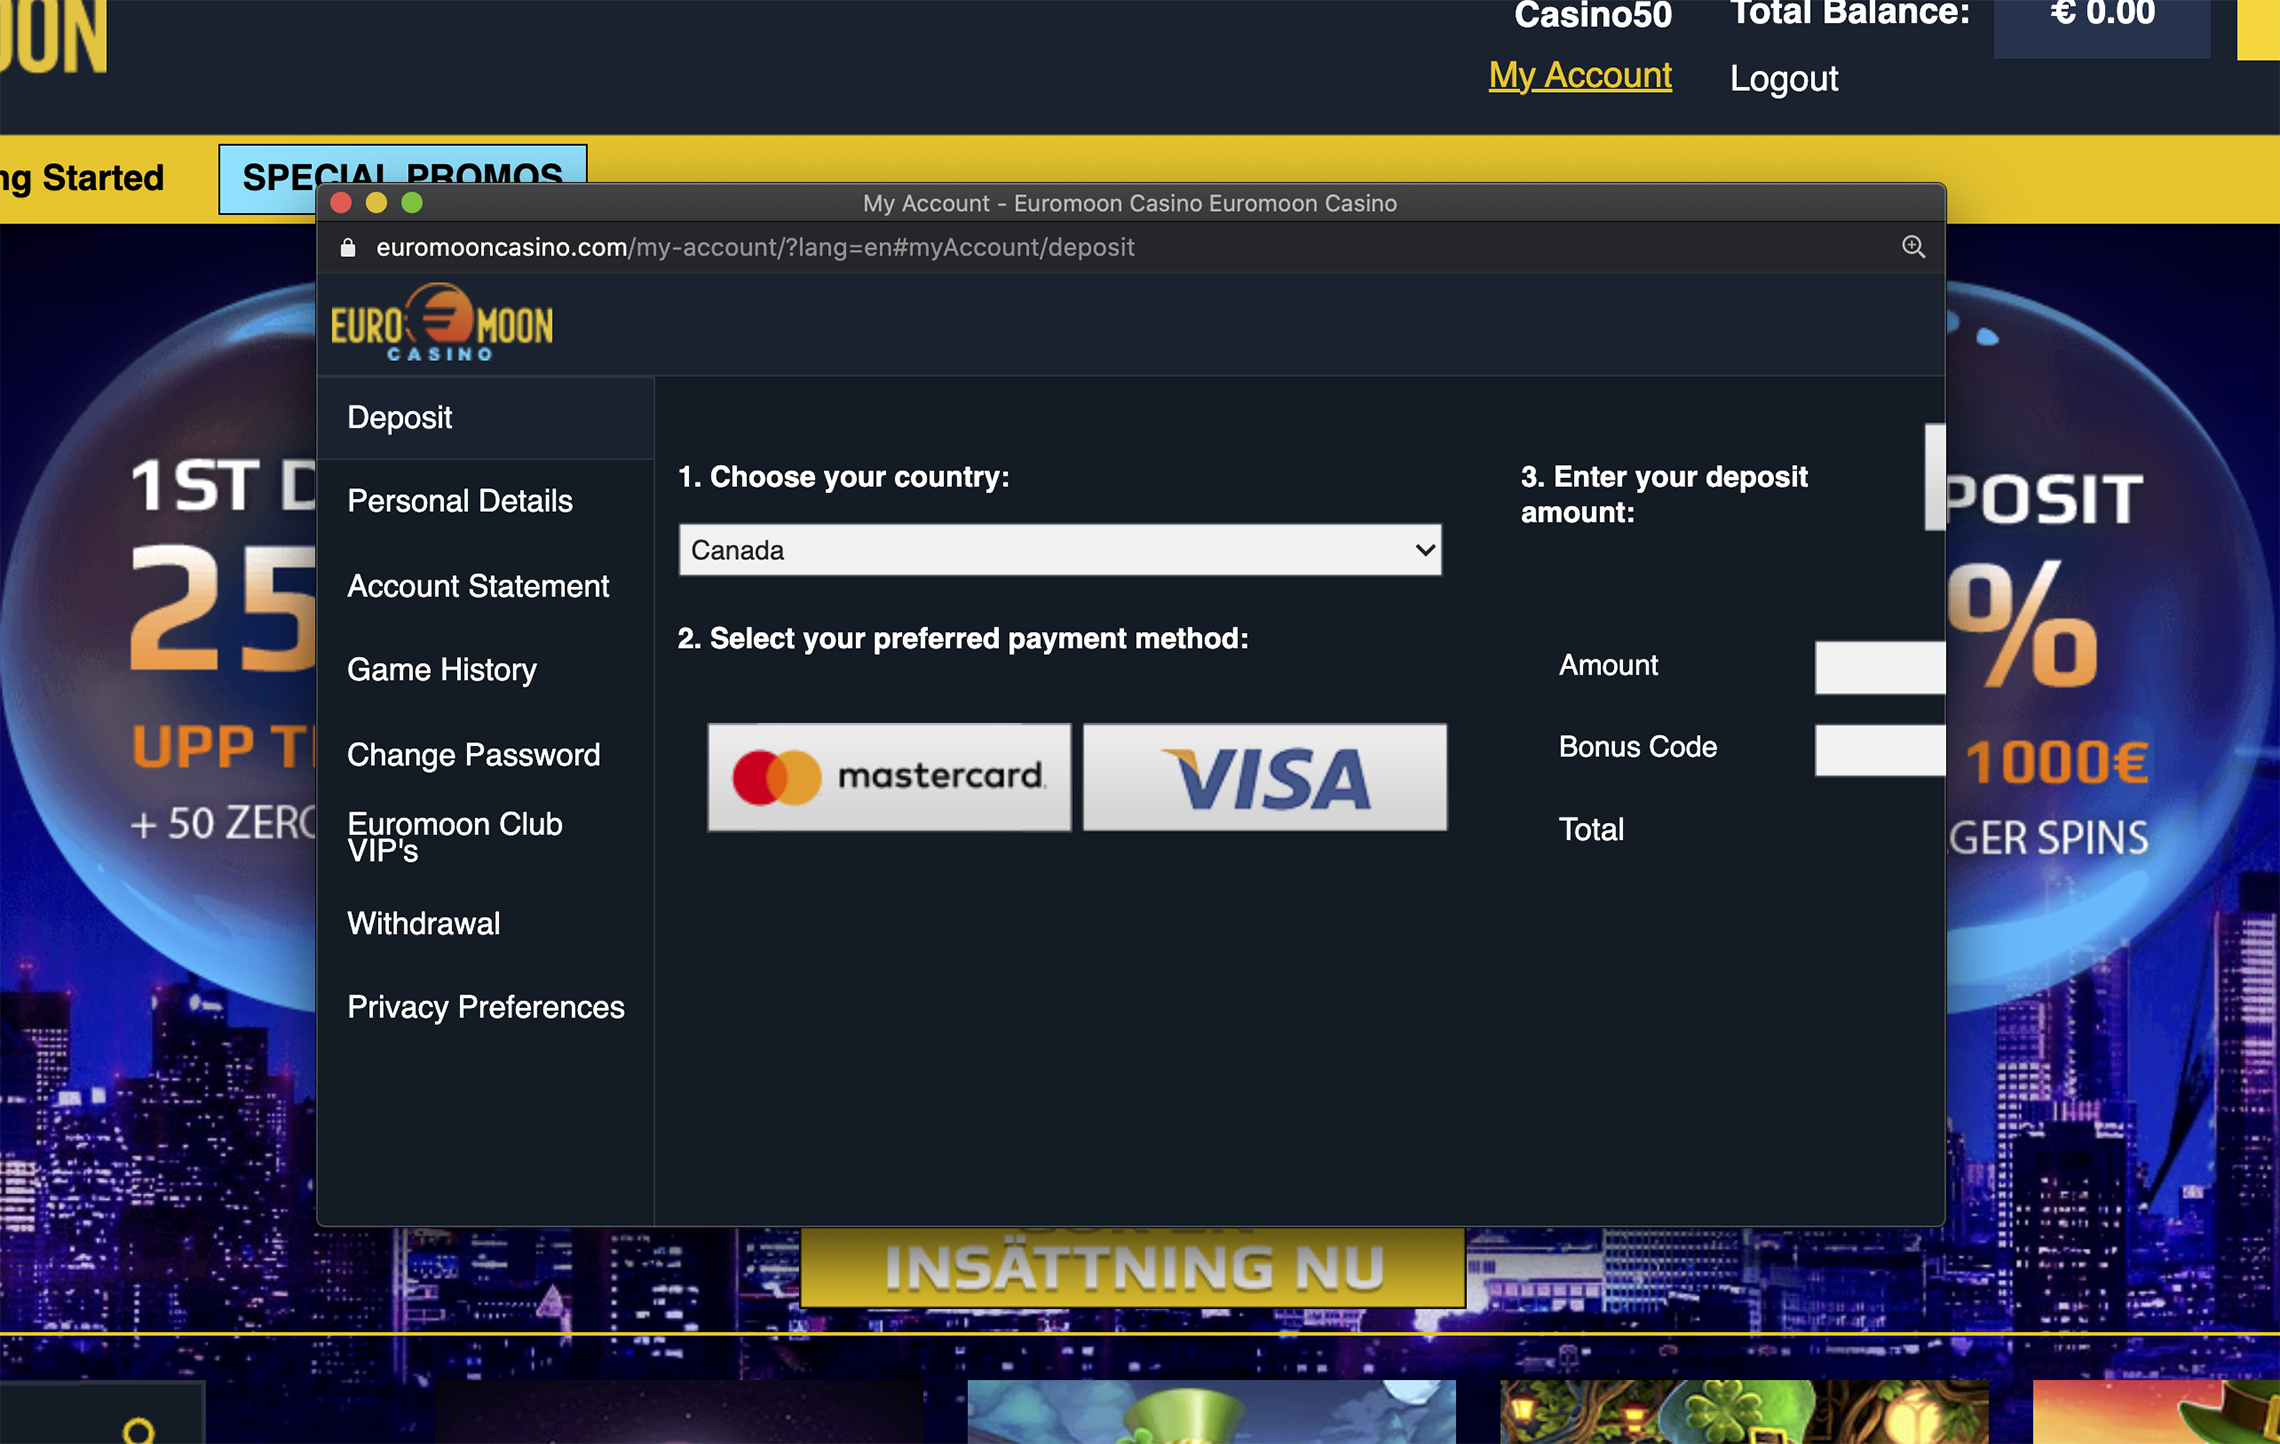View Game History
Image resolution: width=2280 pixels, height=1444 pixels.
(x=442, y=670)
